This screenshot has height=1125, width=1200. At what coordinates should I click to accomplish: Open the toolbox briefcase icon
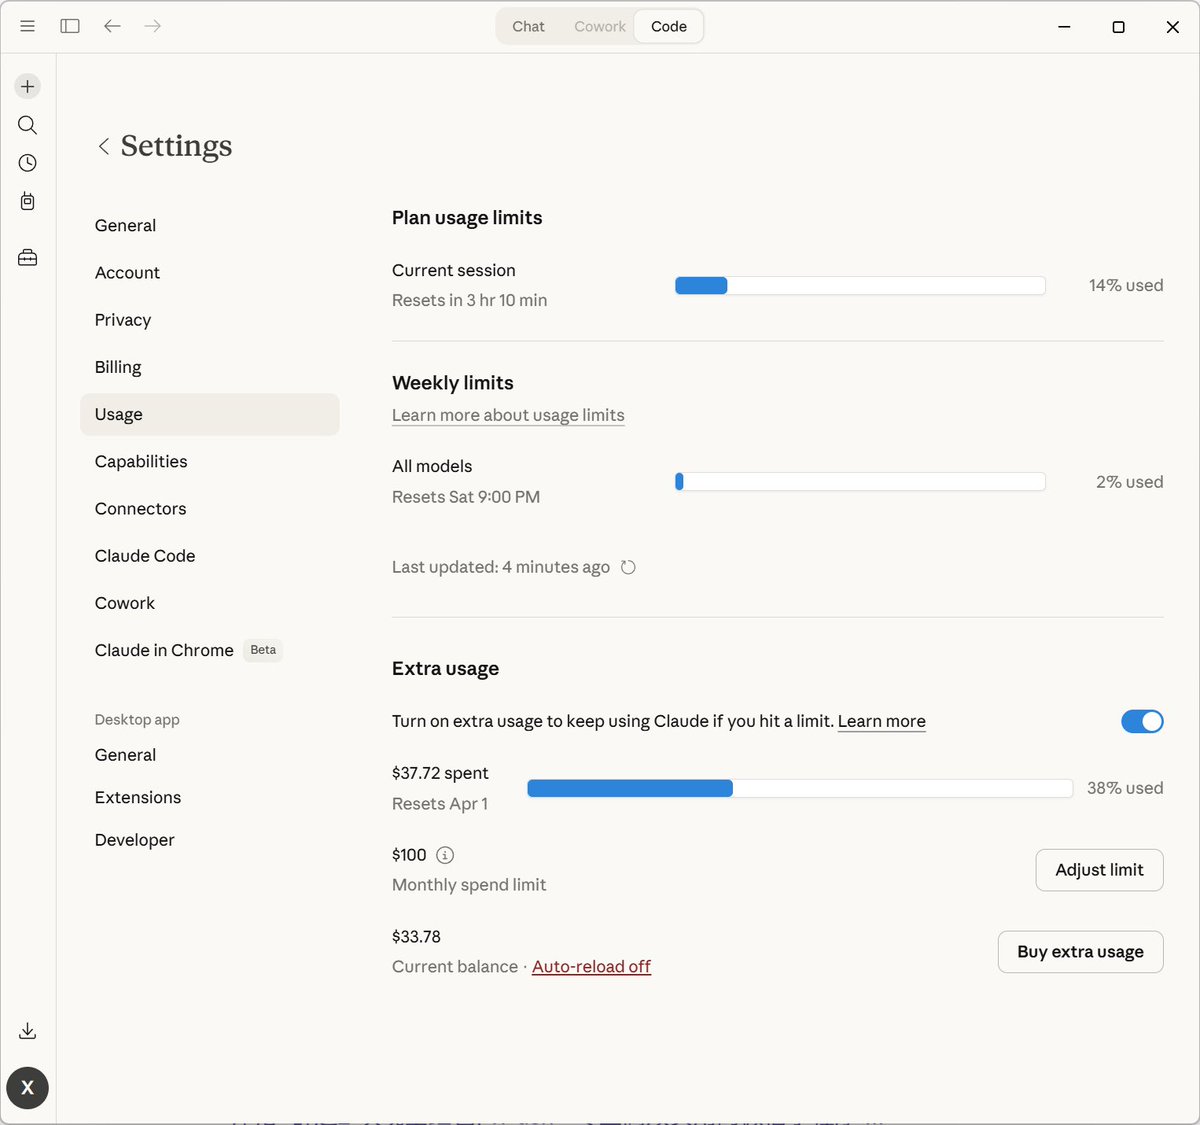(x=27, y=258)
